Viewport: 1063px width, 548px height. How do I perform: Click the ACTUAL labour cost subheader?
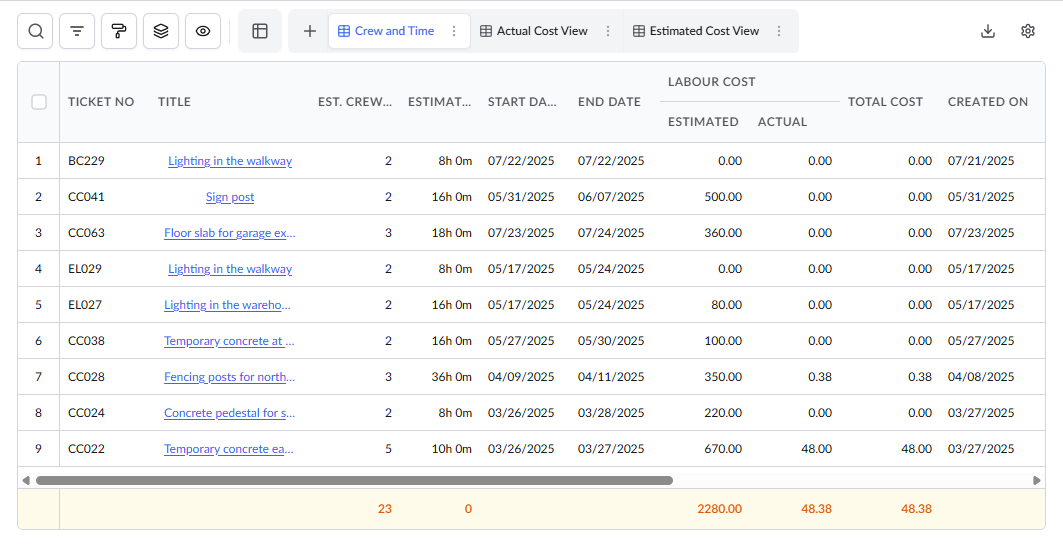pos(782,122)
